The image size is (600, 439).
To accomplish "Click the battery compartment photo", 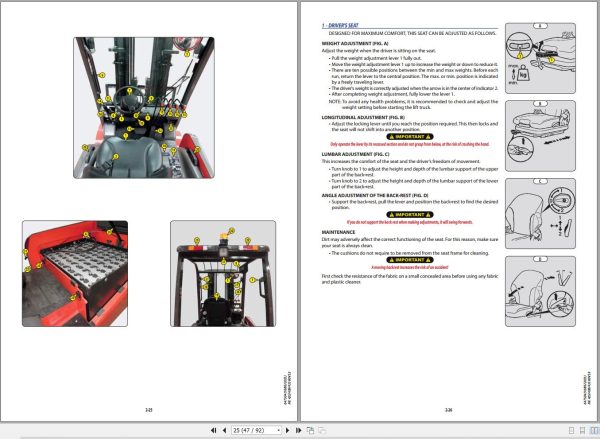I will click(75, 273).
